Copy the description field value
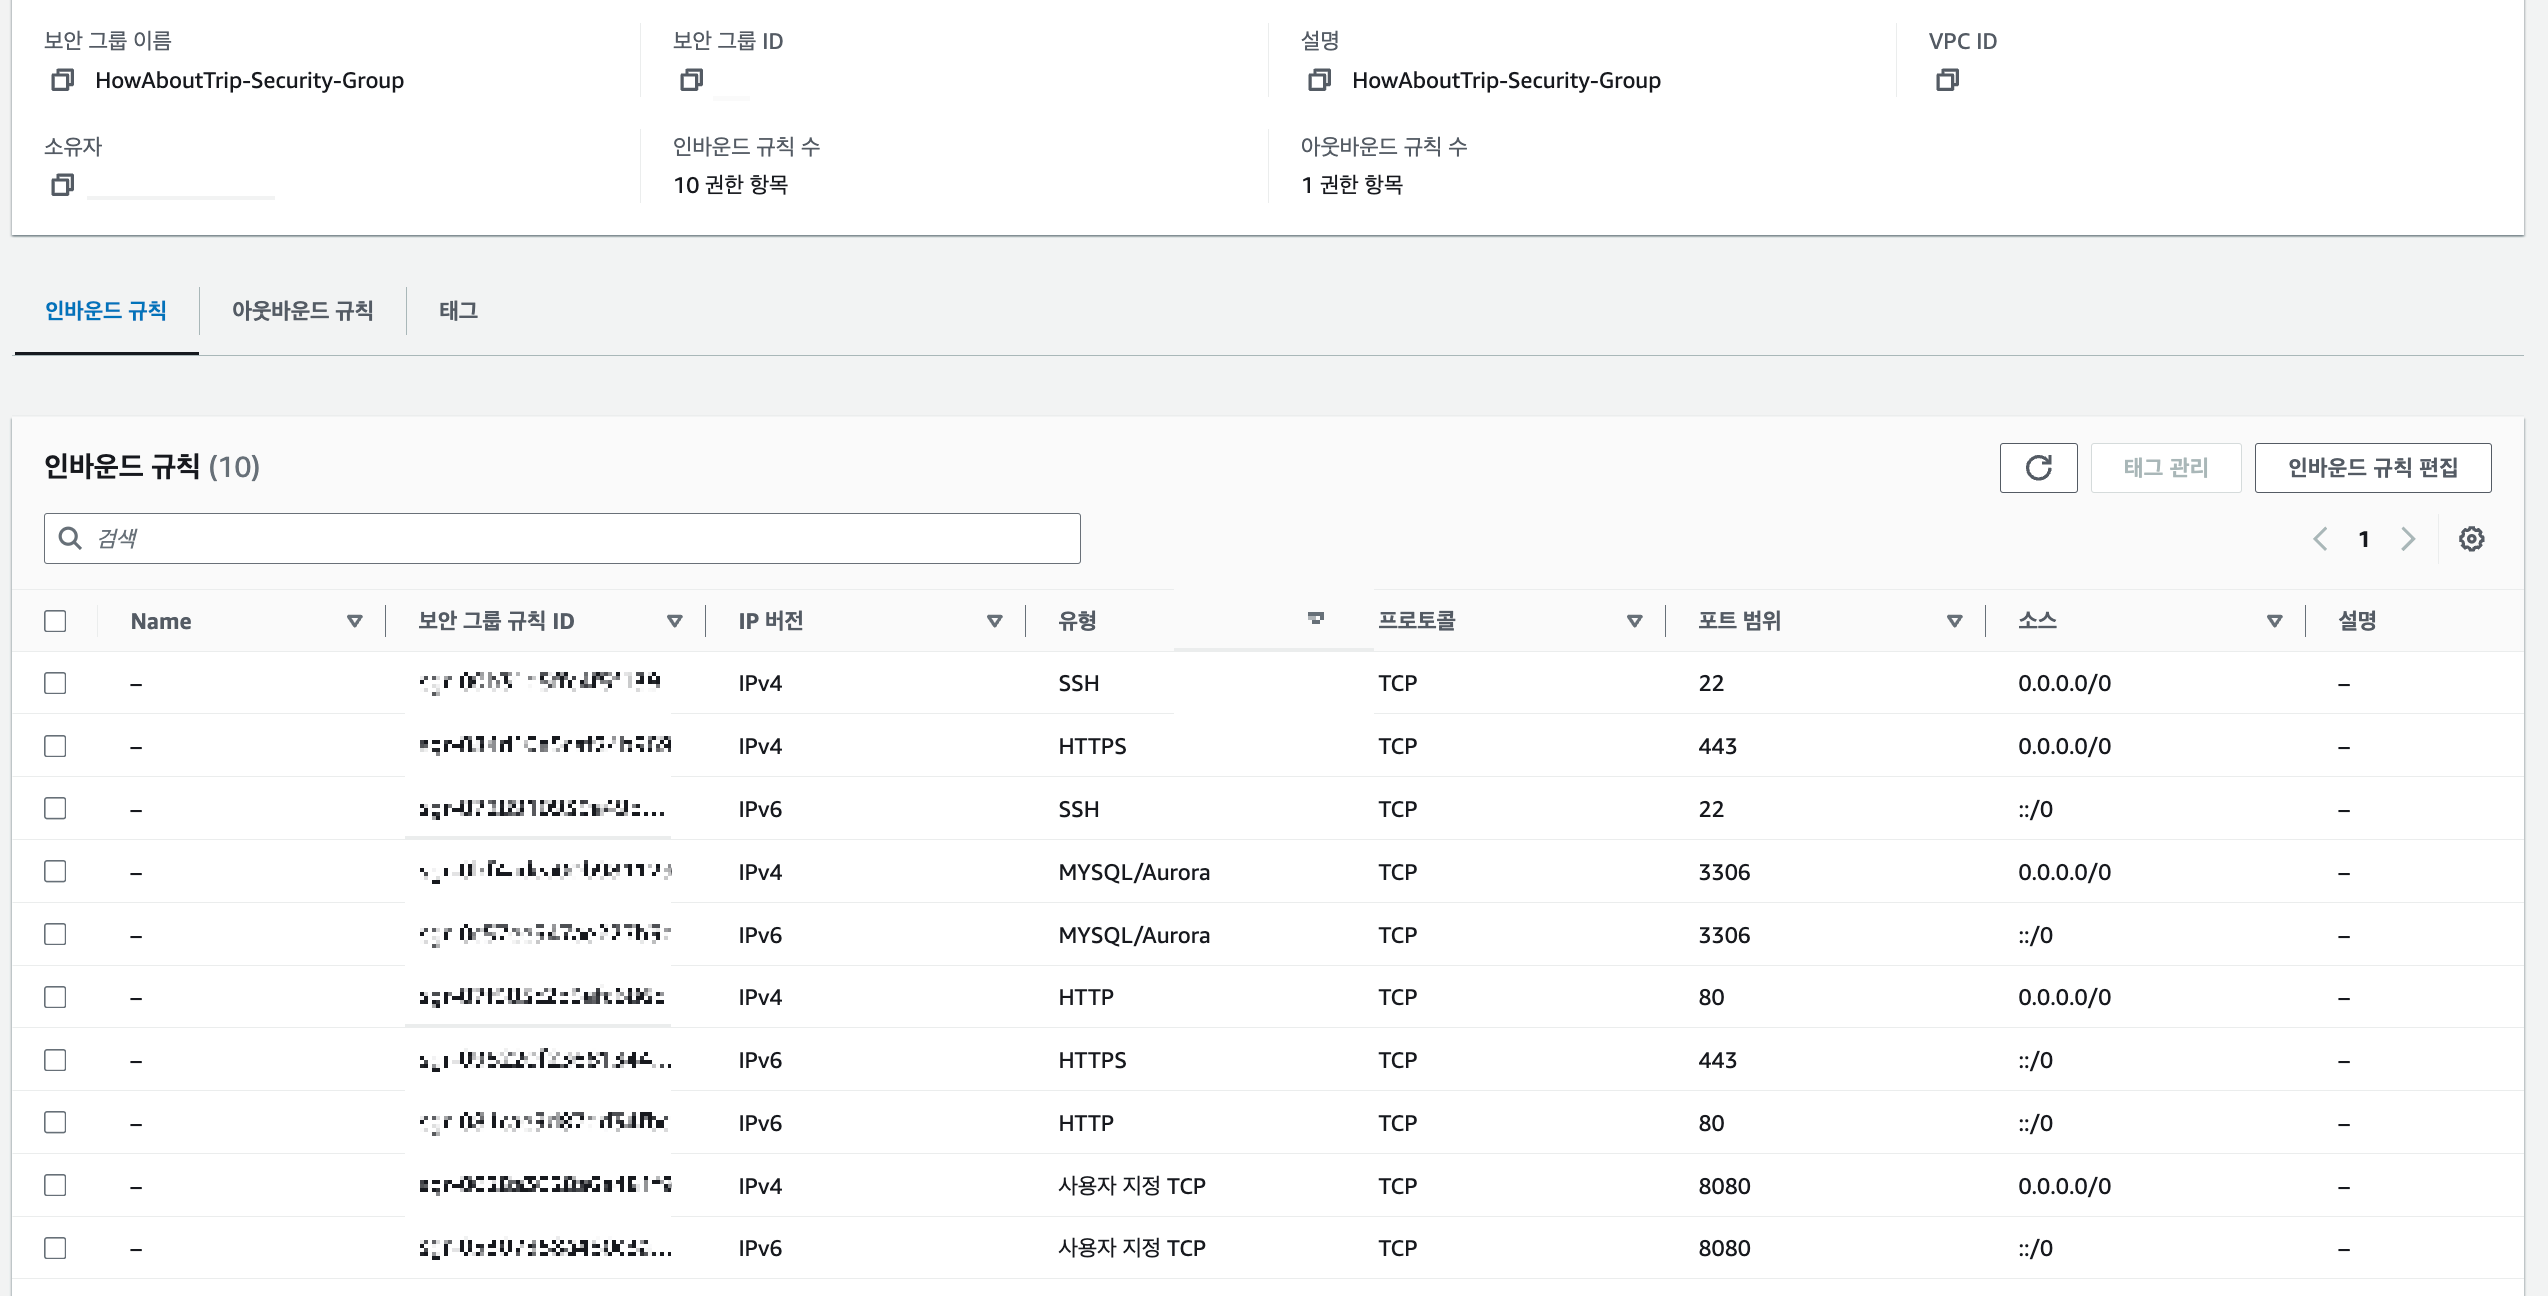2548x1296 pixels. click(1319, 80)
